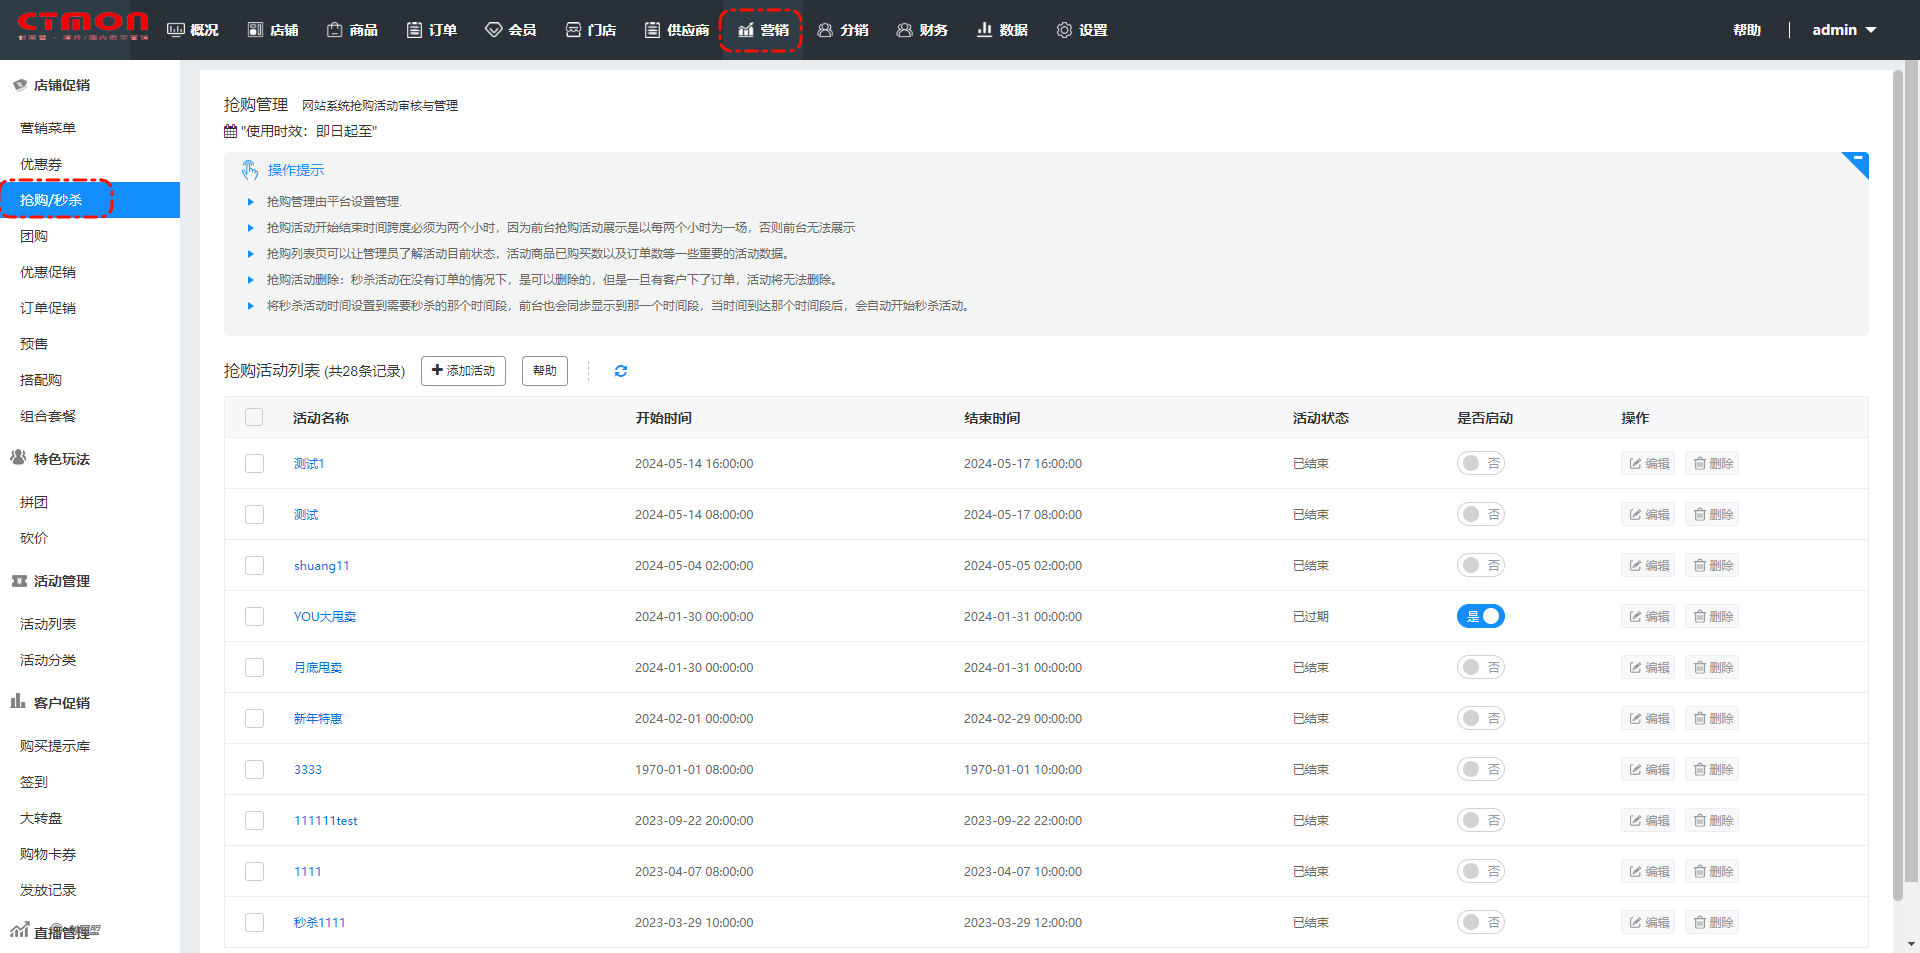Click the CTMON logo
Image resolution: width=1920 pixels, height=953 pixels.
coord(82,26)
